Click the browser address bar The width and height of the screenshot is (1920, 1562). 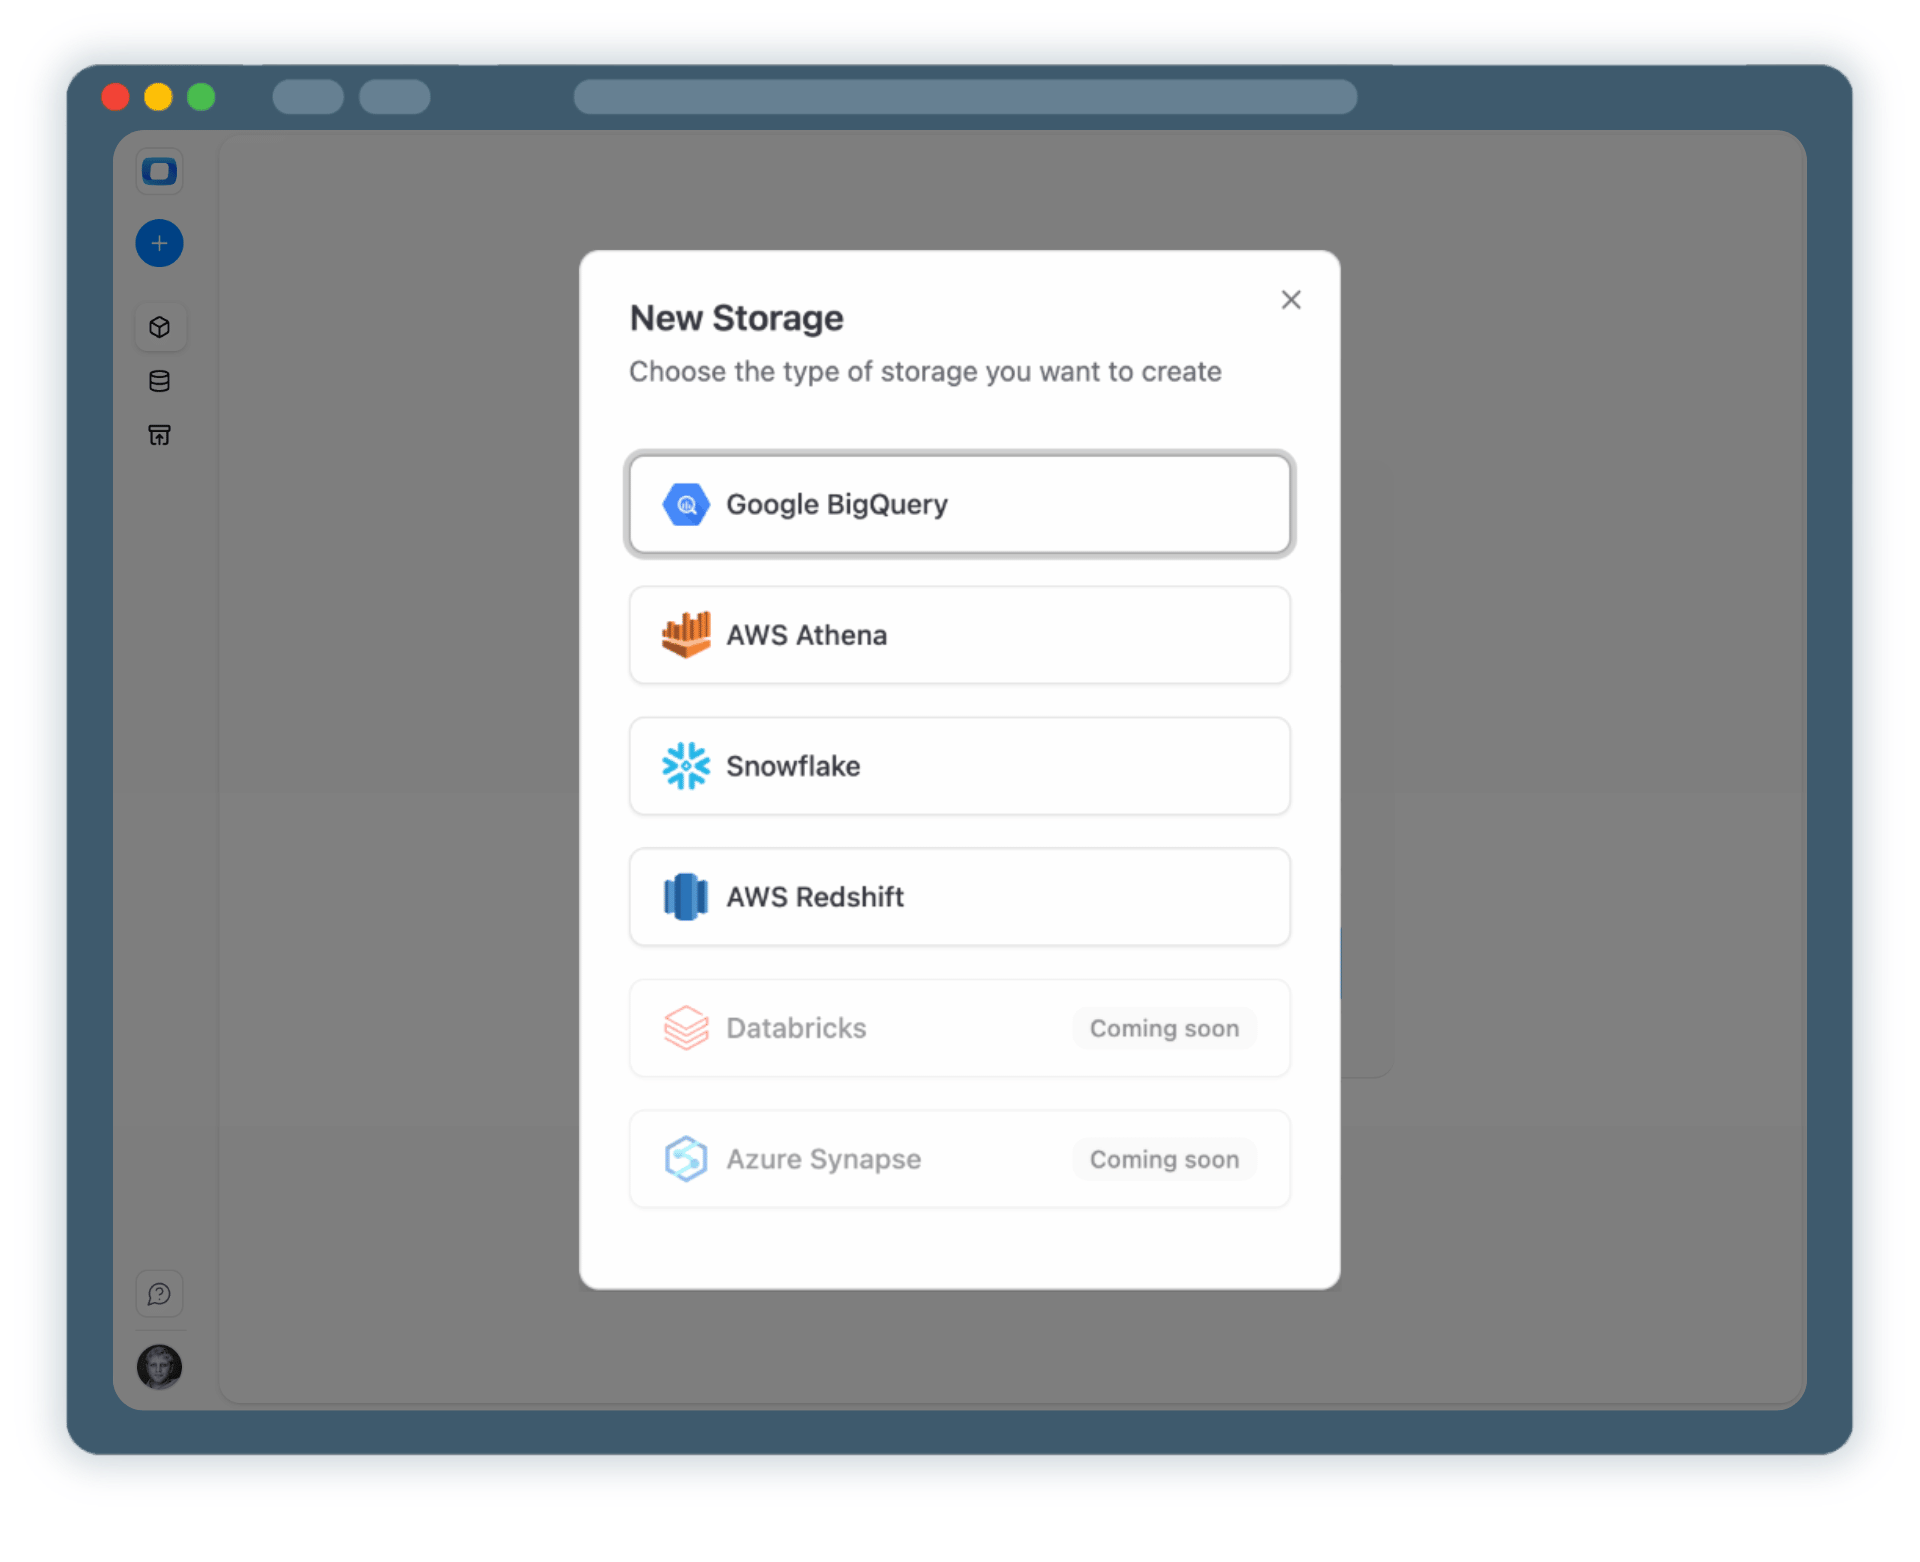pos(964,97)
